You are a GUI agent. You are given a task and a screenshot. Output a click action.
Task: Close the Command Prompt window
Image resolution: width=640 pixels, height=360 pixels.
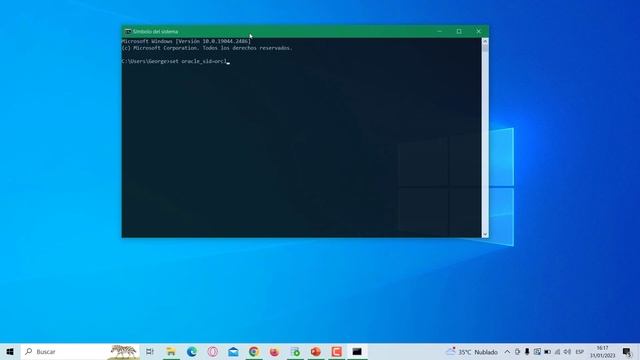click(x=479, y=31)
